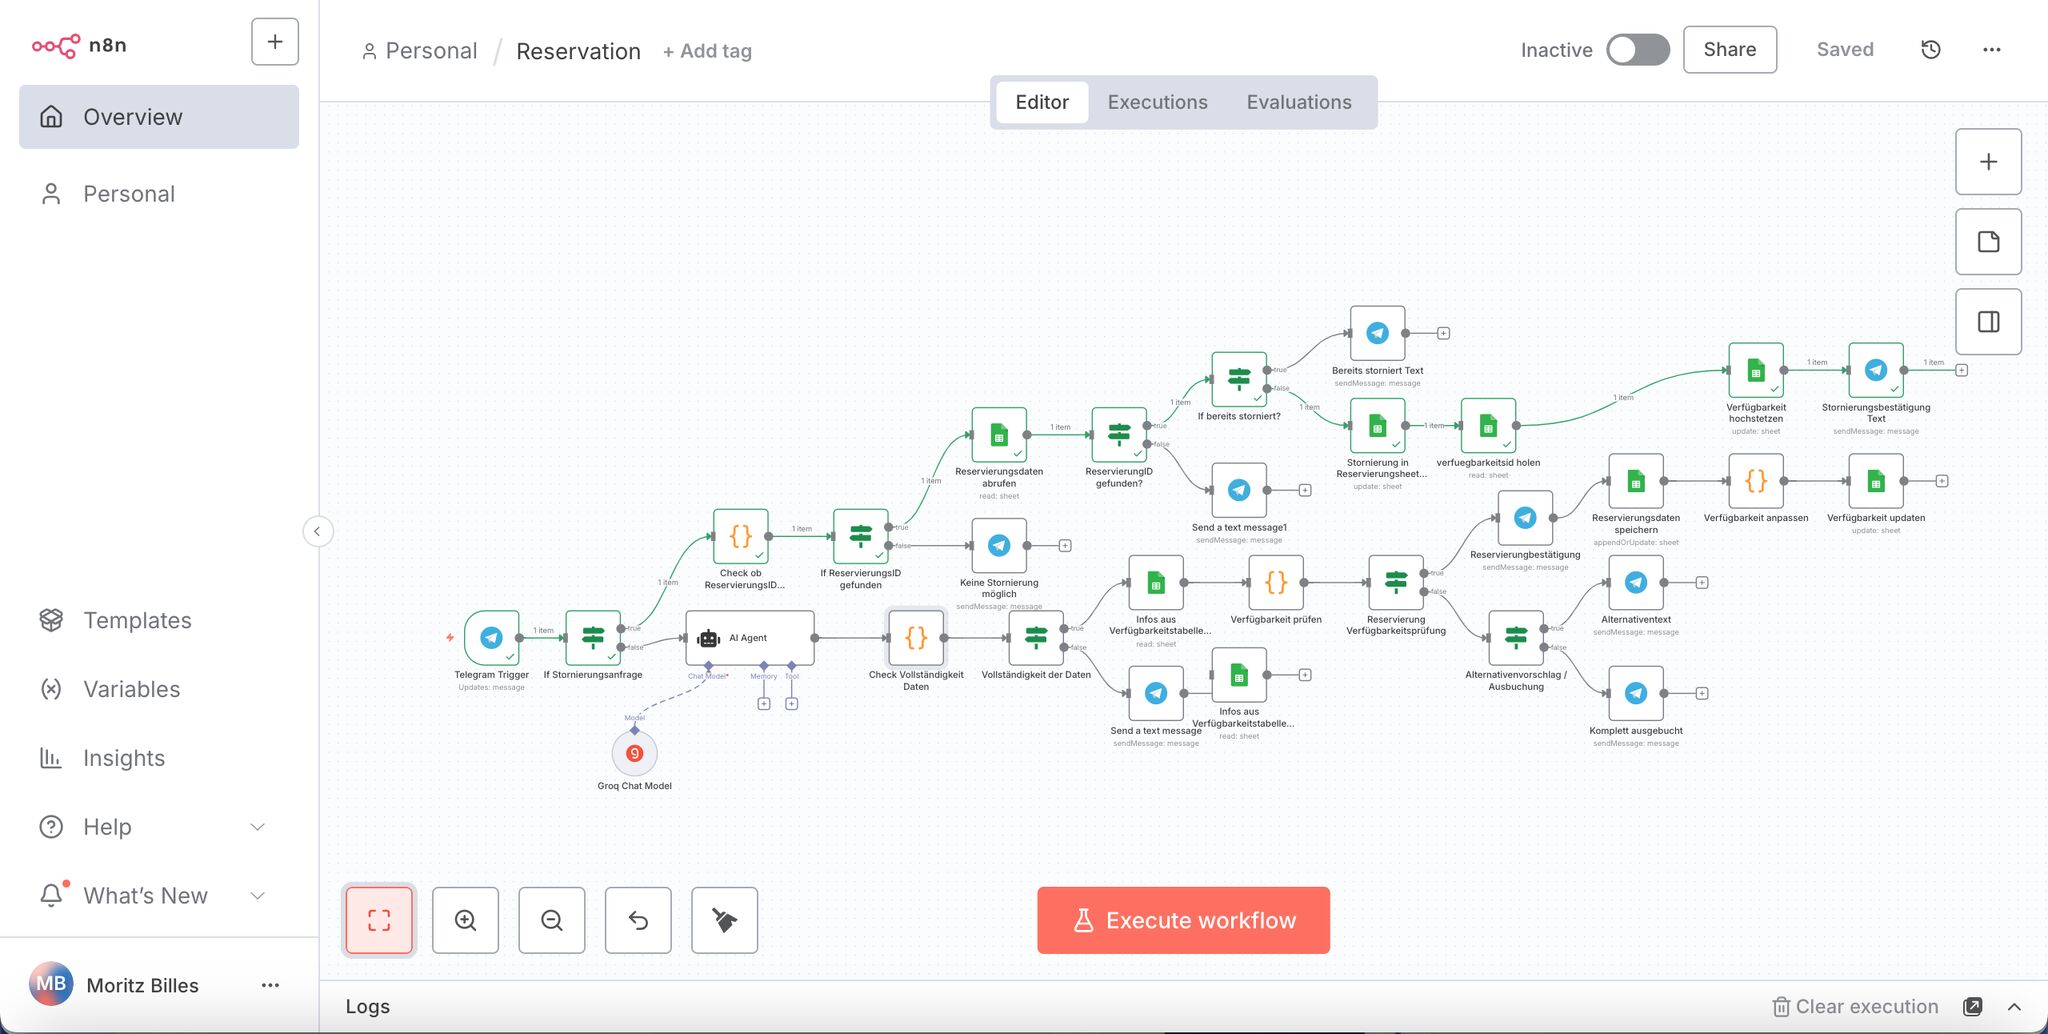
Task: Click the Execute workflow button
Action: pos(1183,920)
